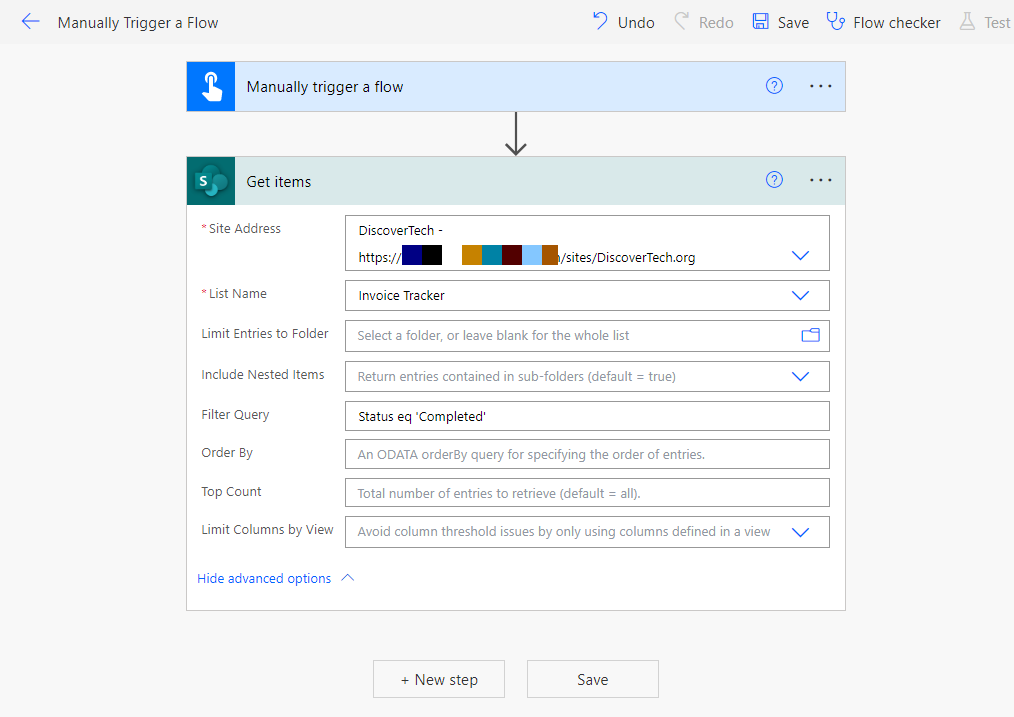Open the Flow checker
The height and width of the screenshot is (717, 1014).
pos(883,23)
